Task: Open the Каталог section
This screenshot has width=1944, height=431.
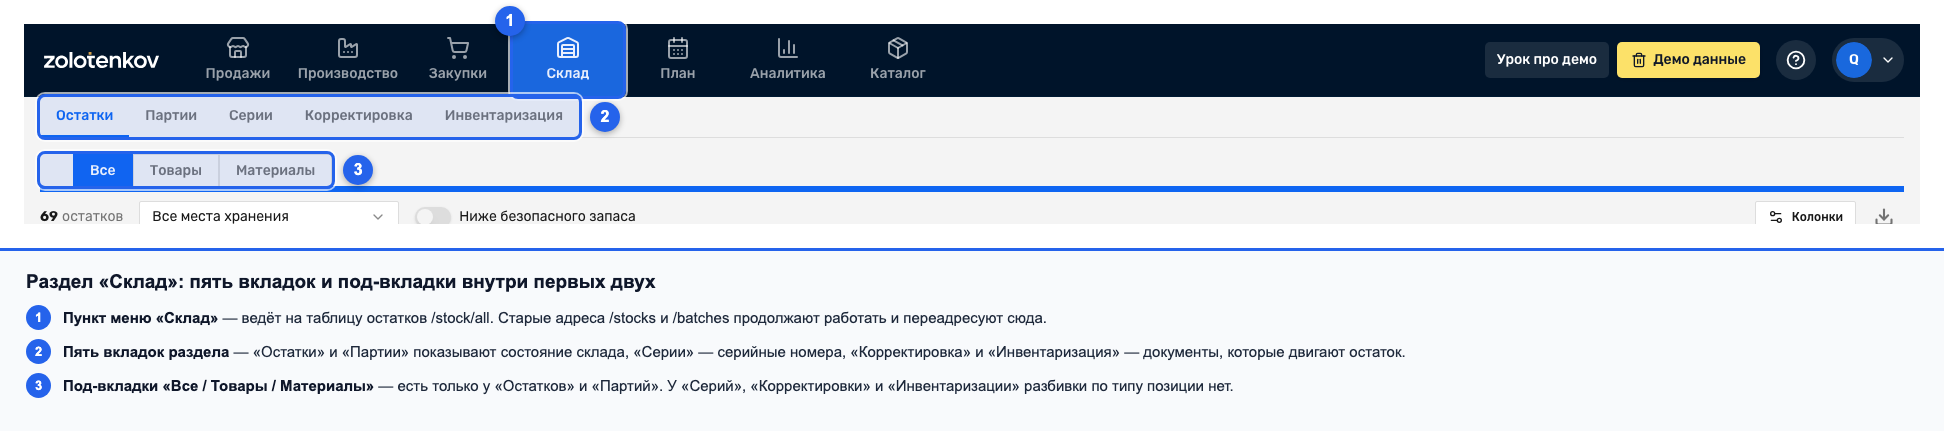Action: point(898,60)
